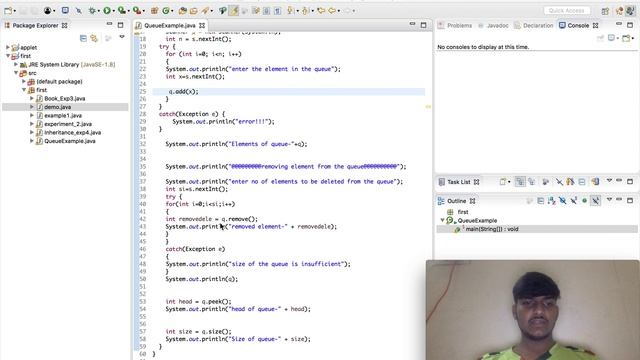Toggle Categorized view in Task List
This screenshot has width=640, height=360.
point(520,182)
